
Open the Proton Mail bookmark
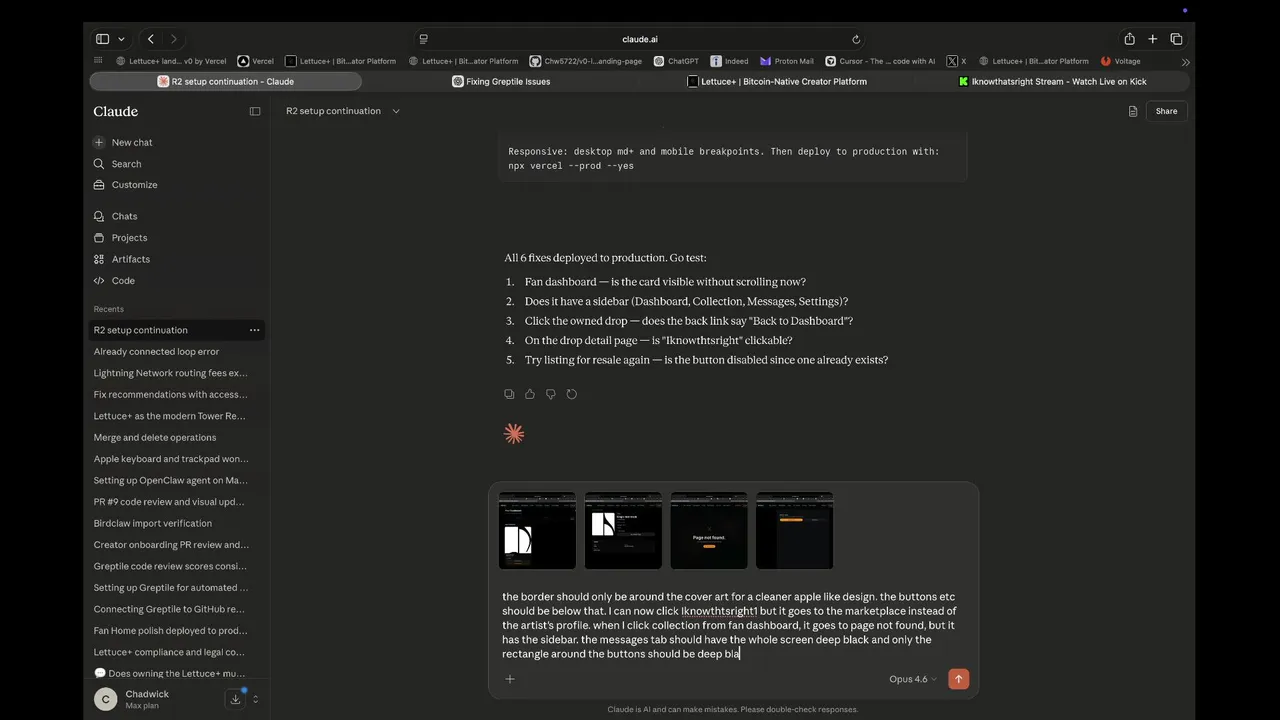click(787, 61)
